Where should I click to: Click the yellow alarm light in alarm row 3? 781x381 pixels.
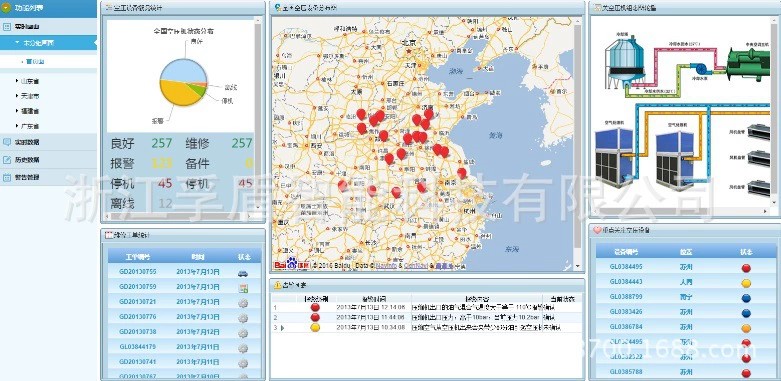[x=315, y=327]
